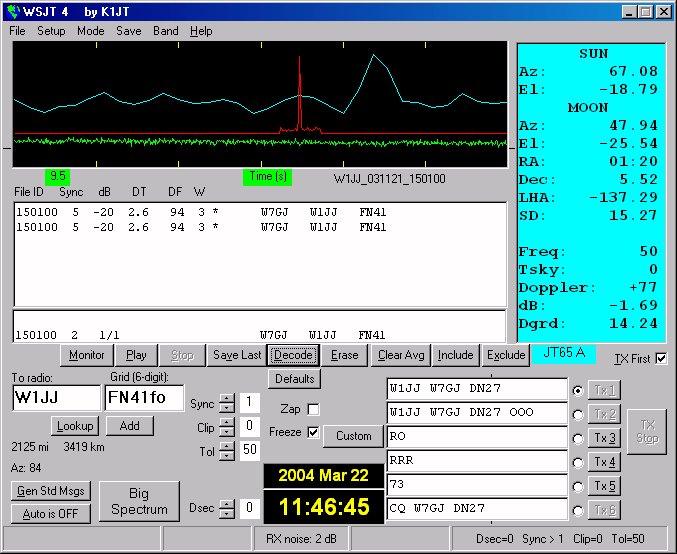677x554 pixels.
Task: Toggle the TX First checkbox
Action: click(660, 359)
